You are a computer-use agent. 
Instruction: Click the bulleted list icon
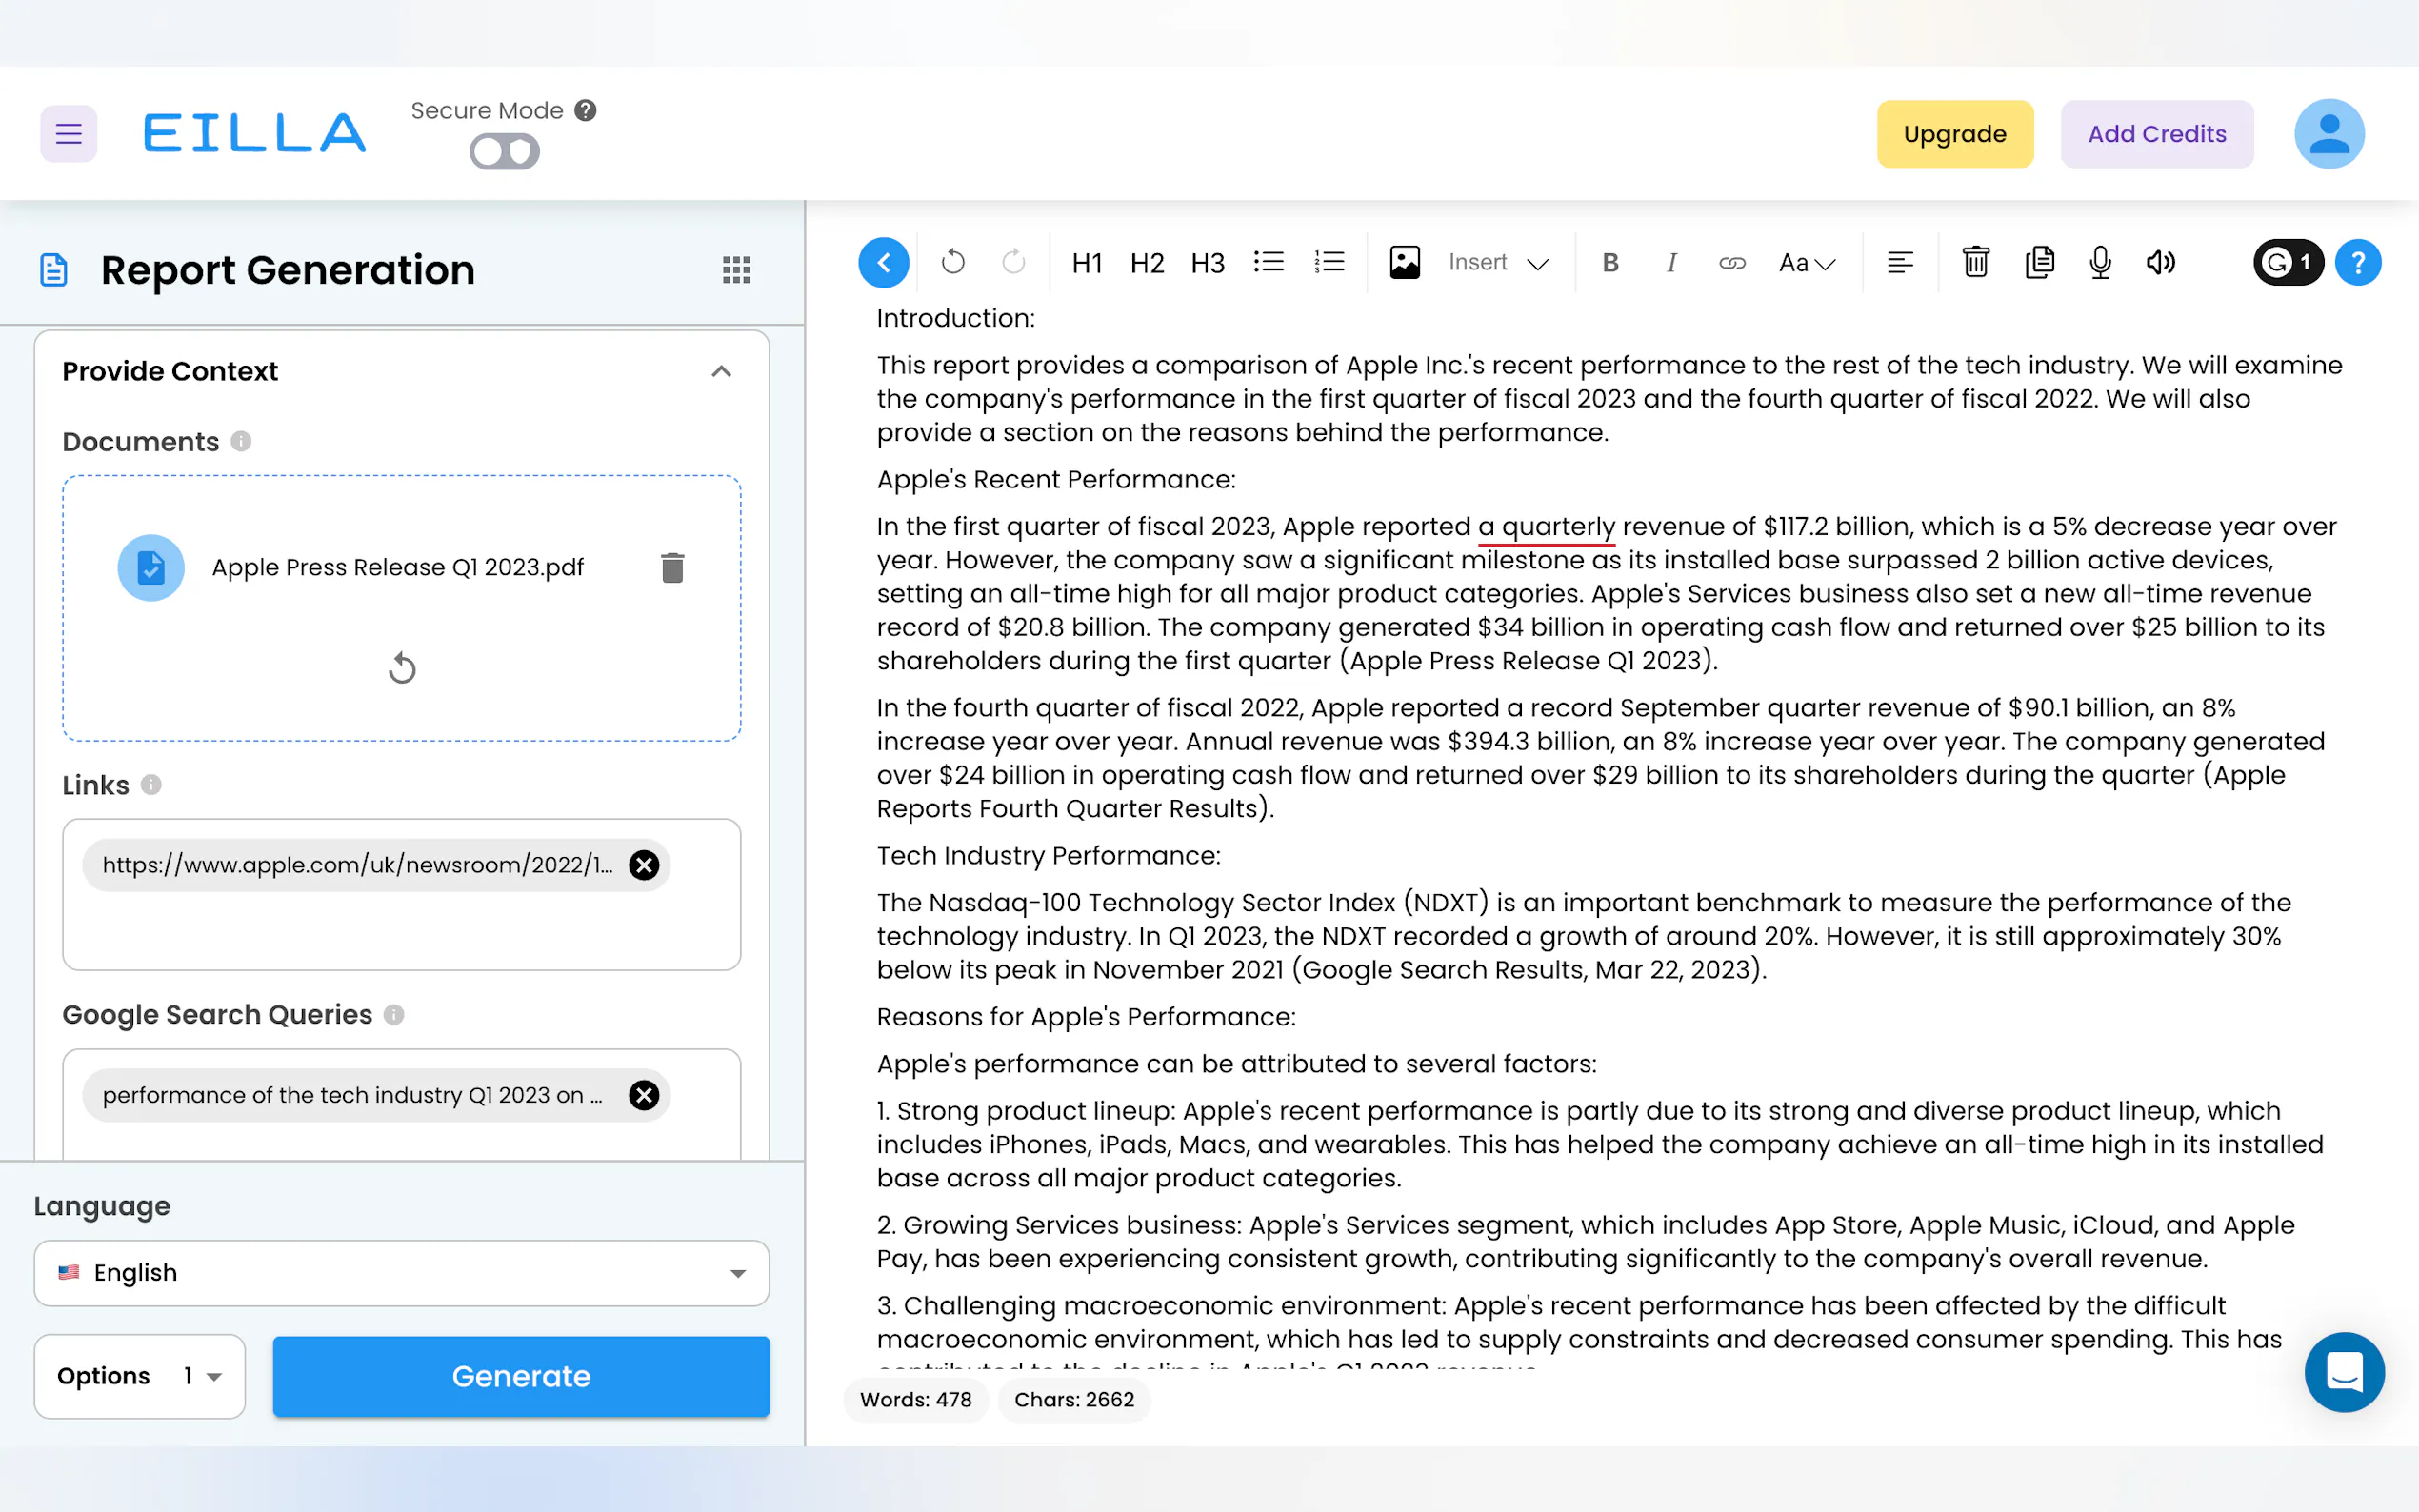(x=1268, y=262)
